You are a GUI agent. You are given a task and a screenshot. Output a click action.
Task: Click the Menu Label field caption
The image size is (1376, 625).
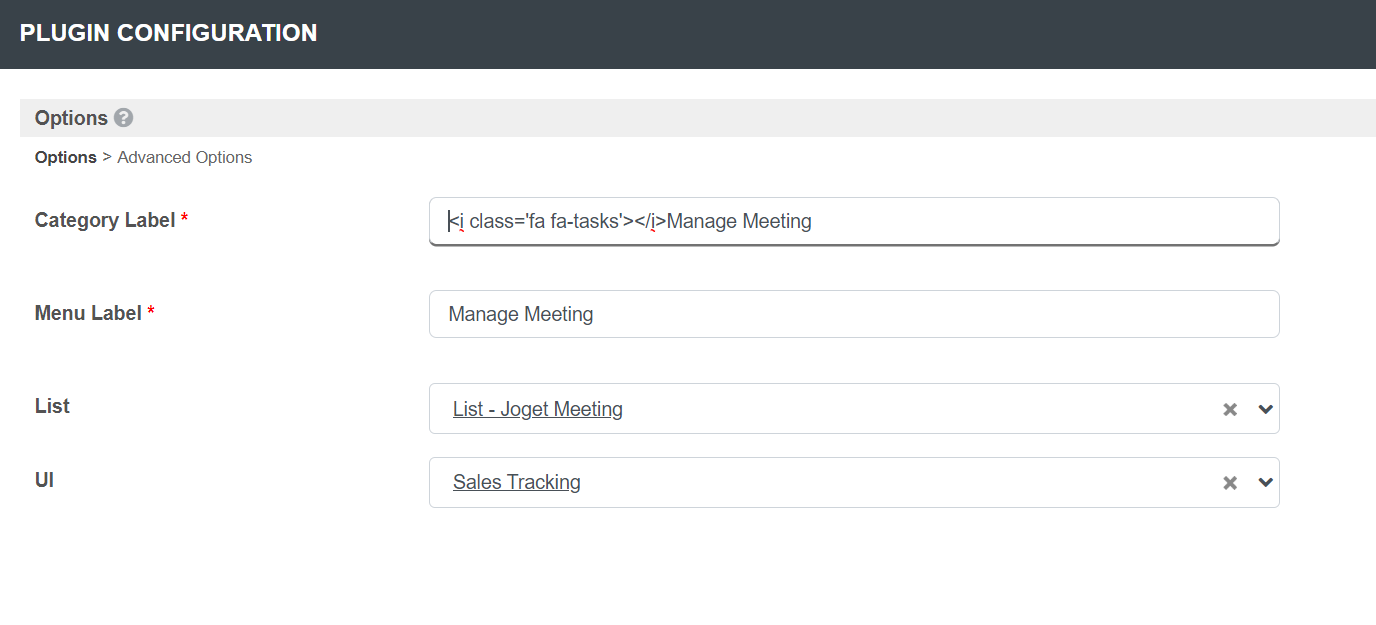[x=88, y=313]
